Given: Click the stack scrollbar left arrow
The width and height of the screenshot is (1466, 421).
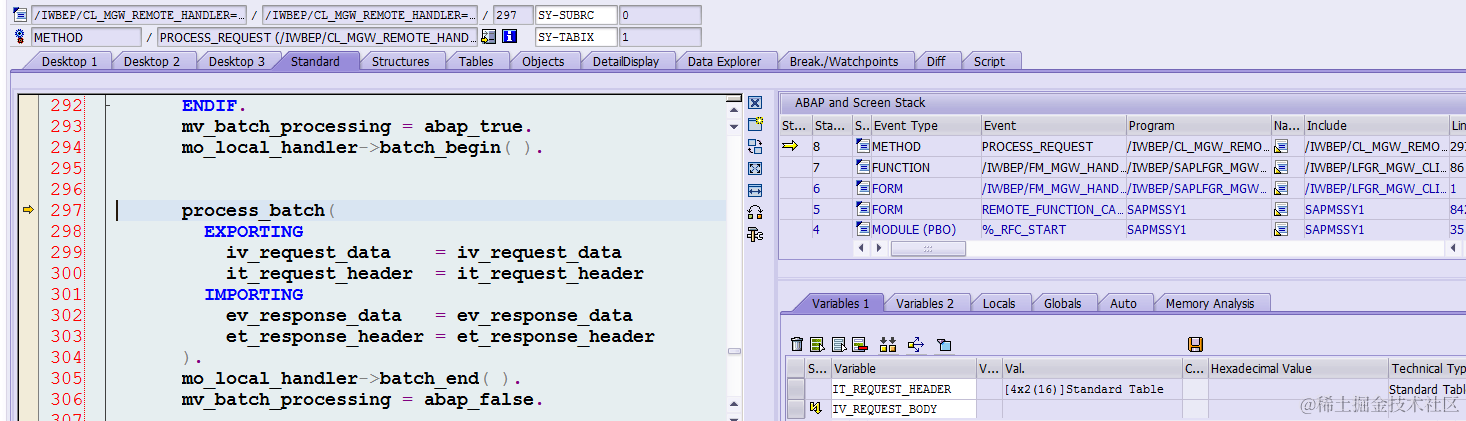Looking at the screenshot, I should tap(863, 249).
